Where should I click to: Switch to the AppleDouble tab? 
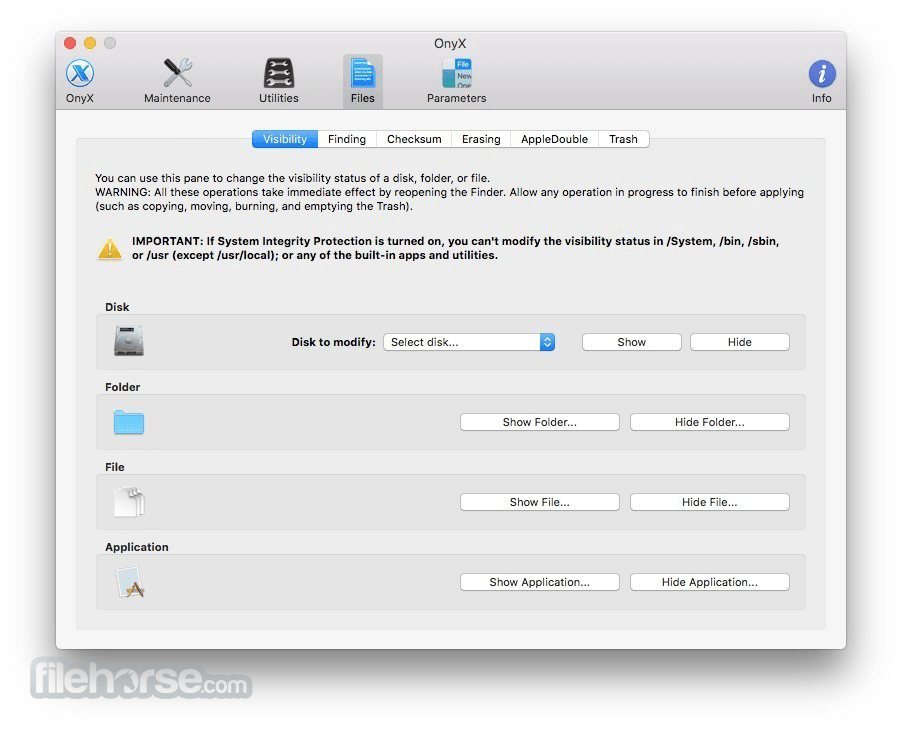555,139
